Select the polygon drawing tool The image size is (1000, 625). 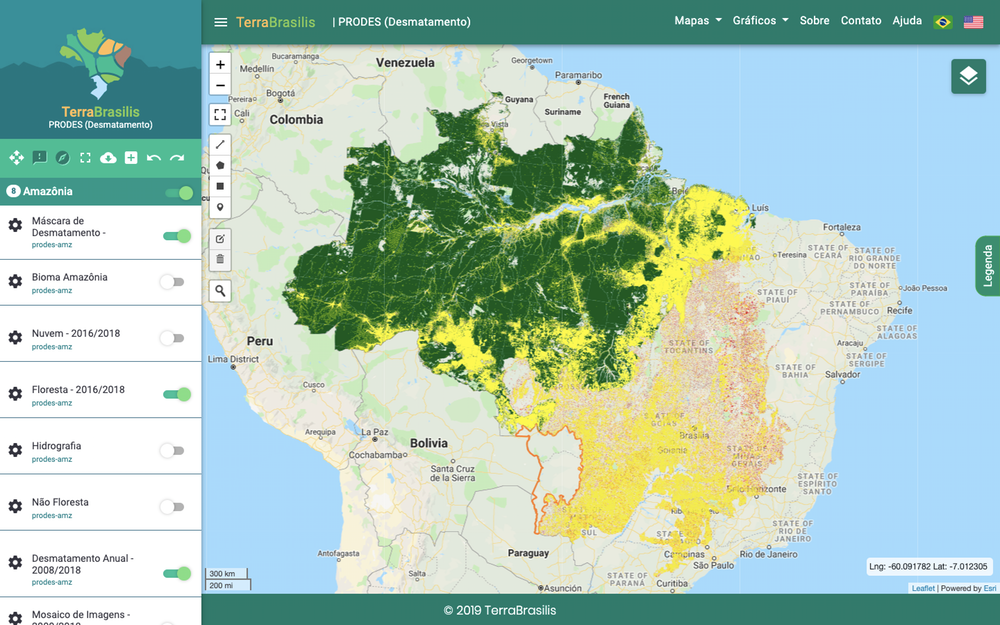220,165
